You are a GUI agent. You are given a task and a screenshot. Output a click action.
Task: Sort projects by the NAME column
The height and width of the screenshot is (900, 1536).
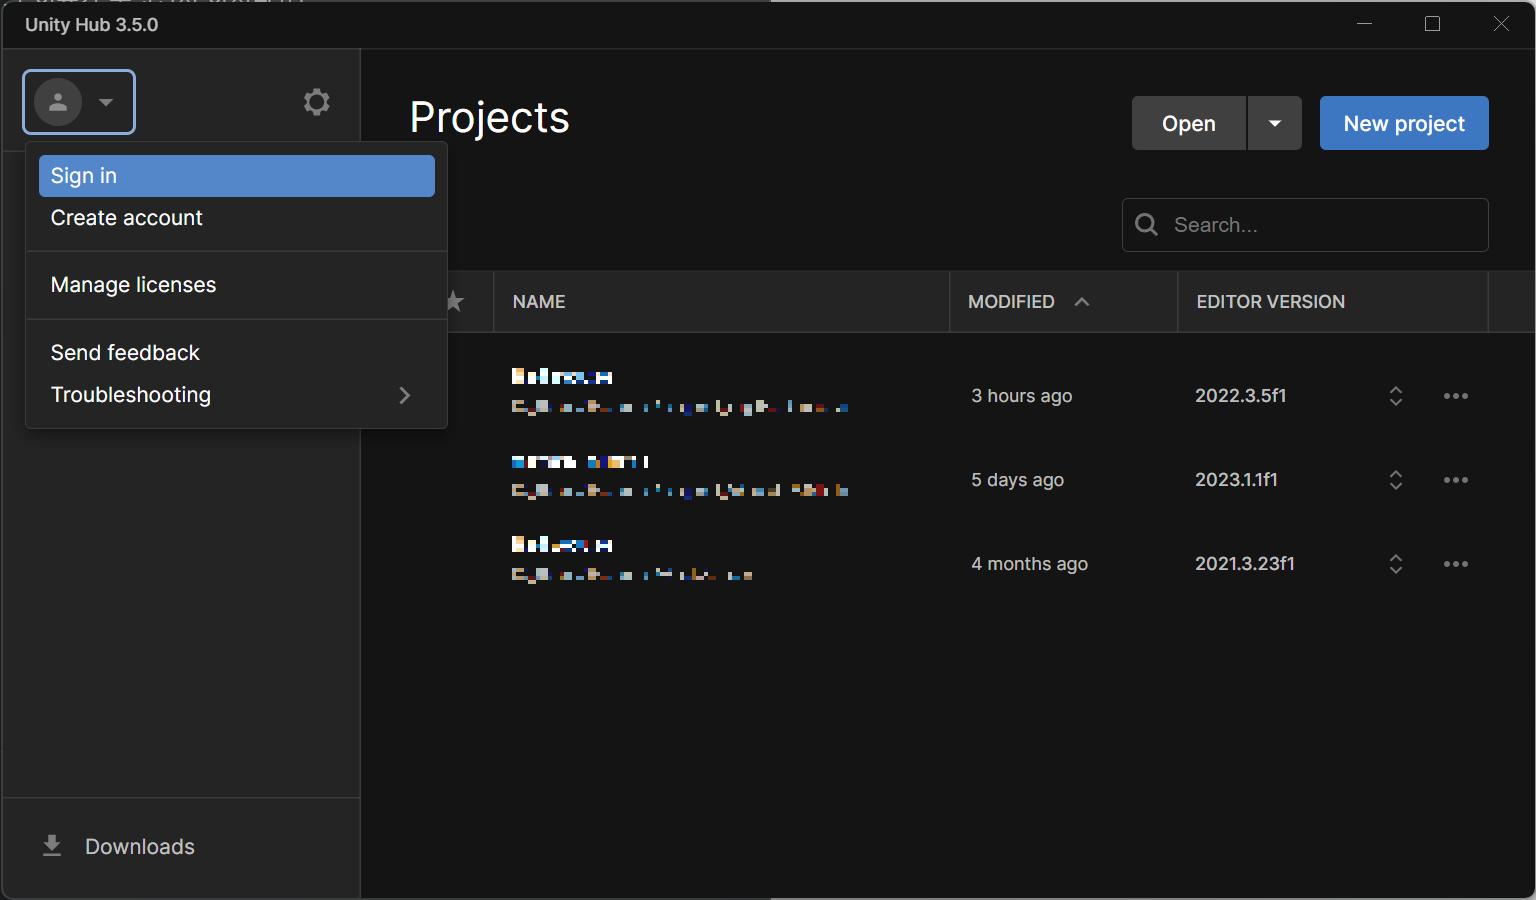(x=539, y=302)
